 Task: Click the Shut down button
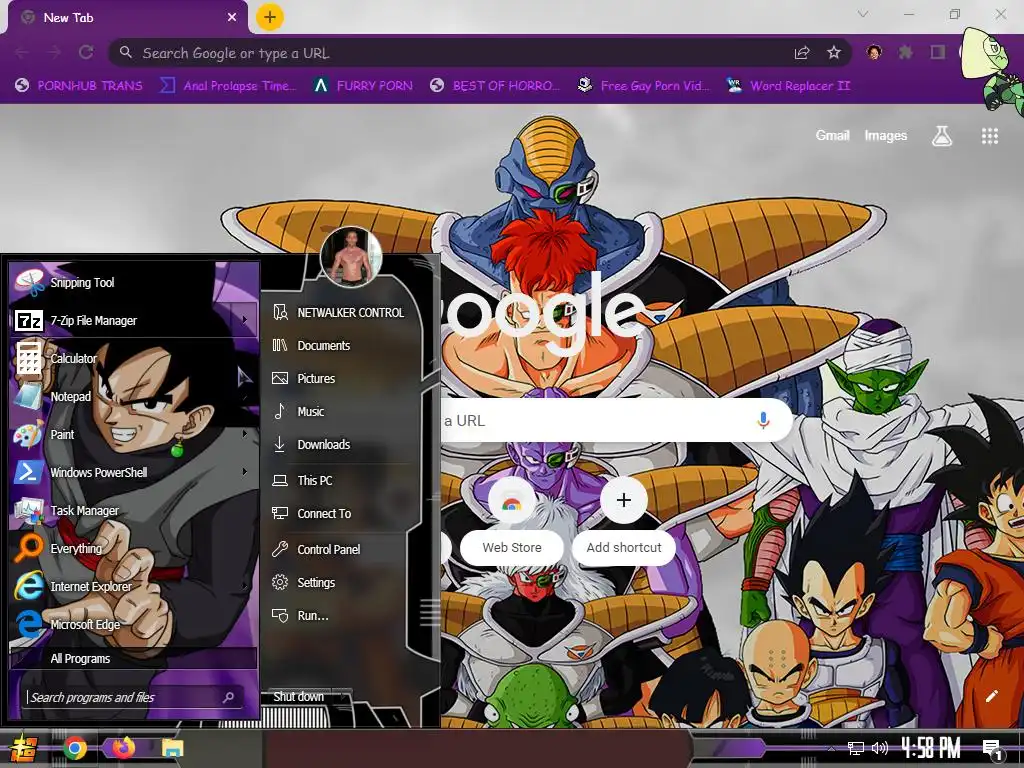click(x=299, y=697)
